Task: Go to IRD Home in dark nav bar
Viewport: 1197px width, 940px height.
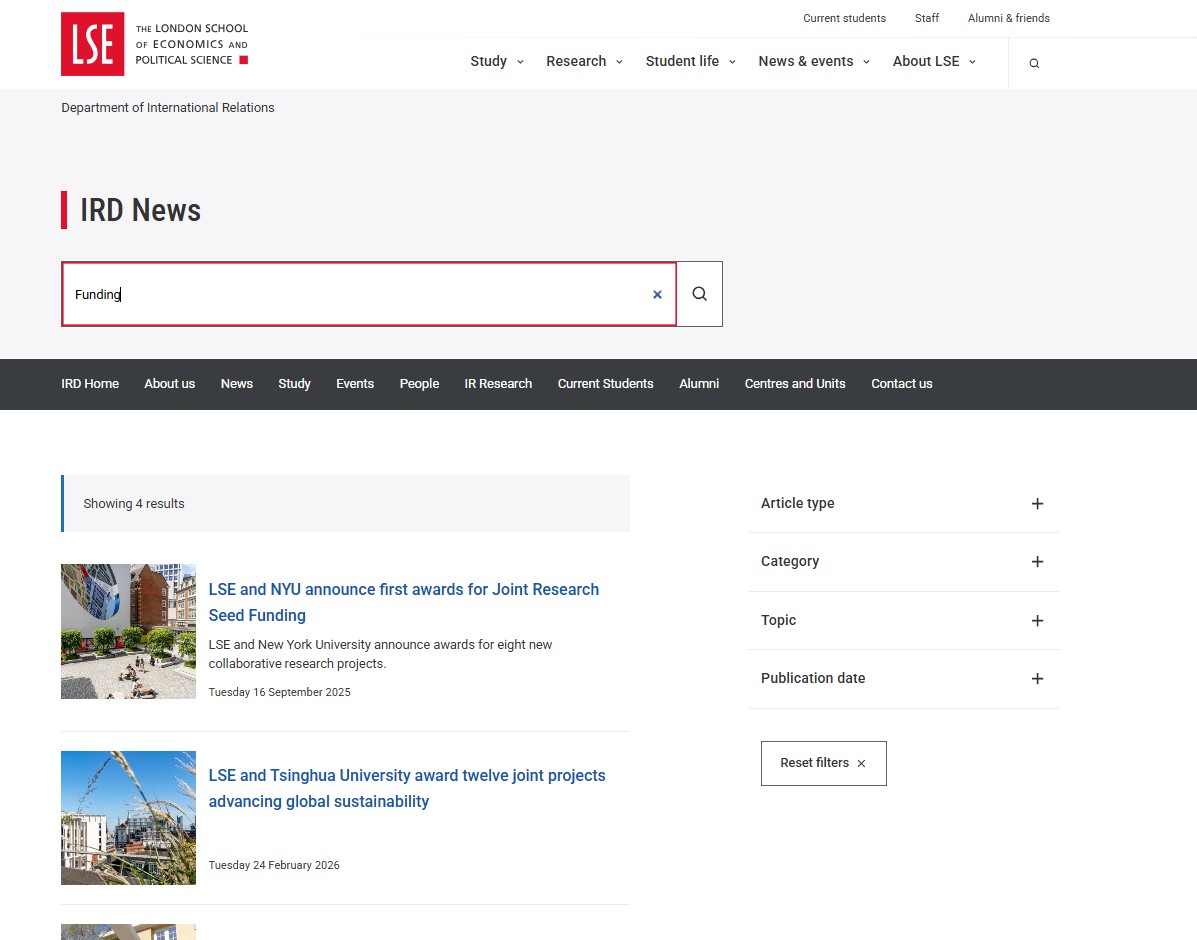Action: point(90,383)
